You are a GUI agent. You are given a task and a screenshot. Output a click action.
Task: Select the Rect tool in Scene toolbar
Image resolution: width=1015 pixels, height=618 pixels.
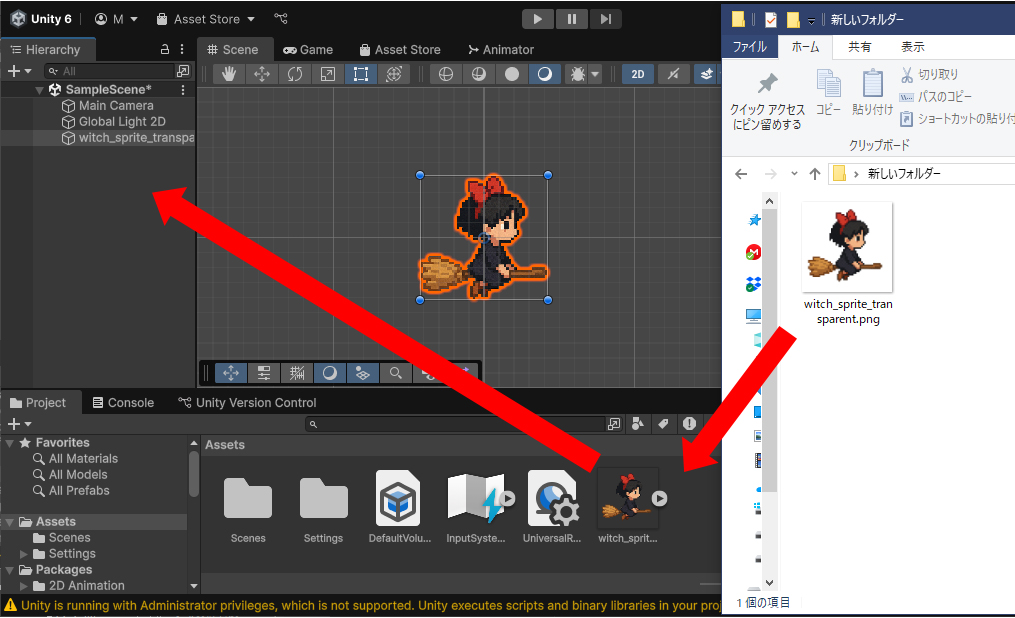[361, 74]
